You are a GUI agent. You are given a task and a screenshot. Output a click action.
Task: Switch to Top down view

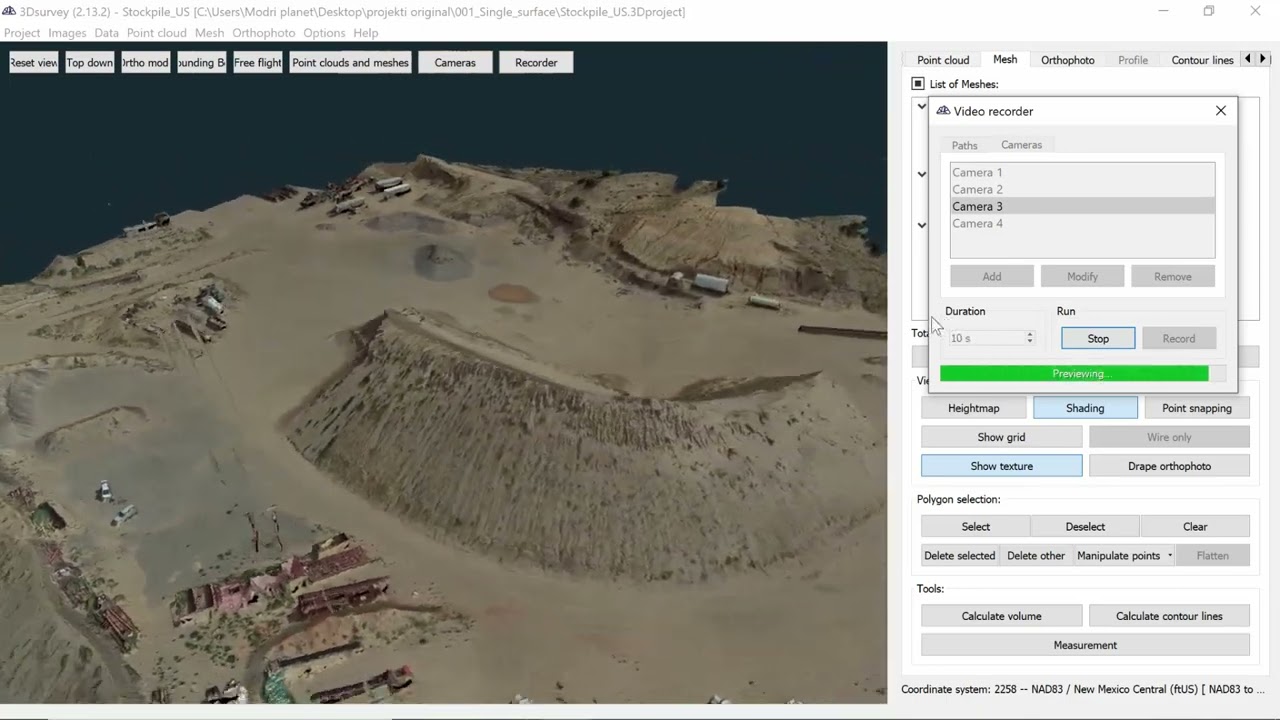point(89,62)
